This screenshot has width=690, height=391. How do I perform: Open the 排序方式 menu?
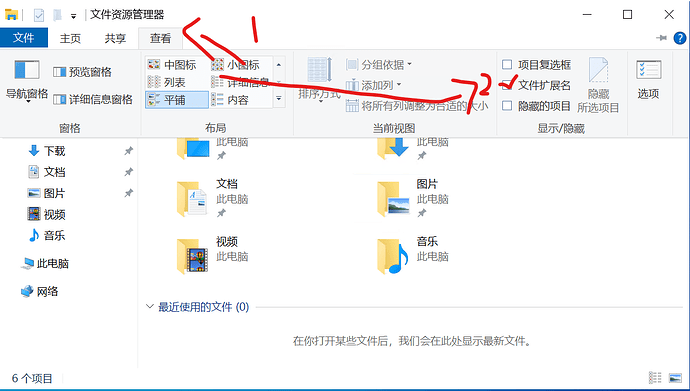[319, 80]
